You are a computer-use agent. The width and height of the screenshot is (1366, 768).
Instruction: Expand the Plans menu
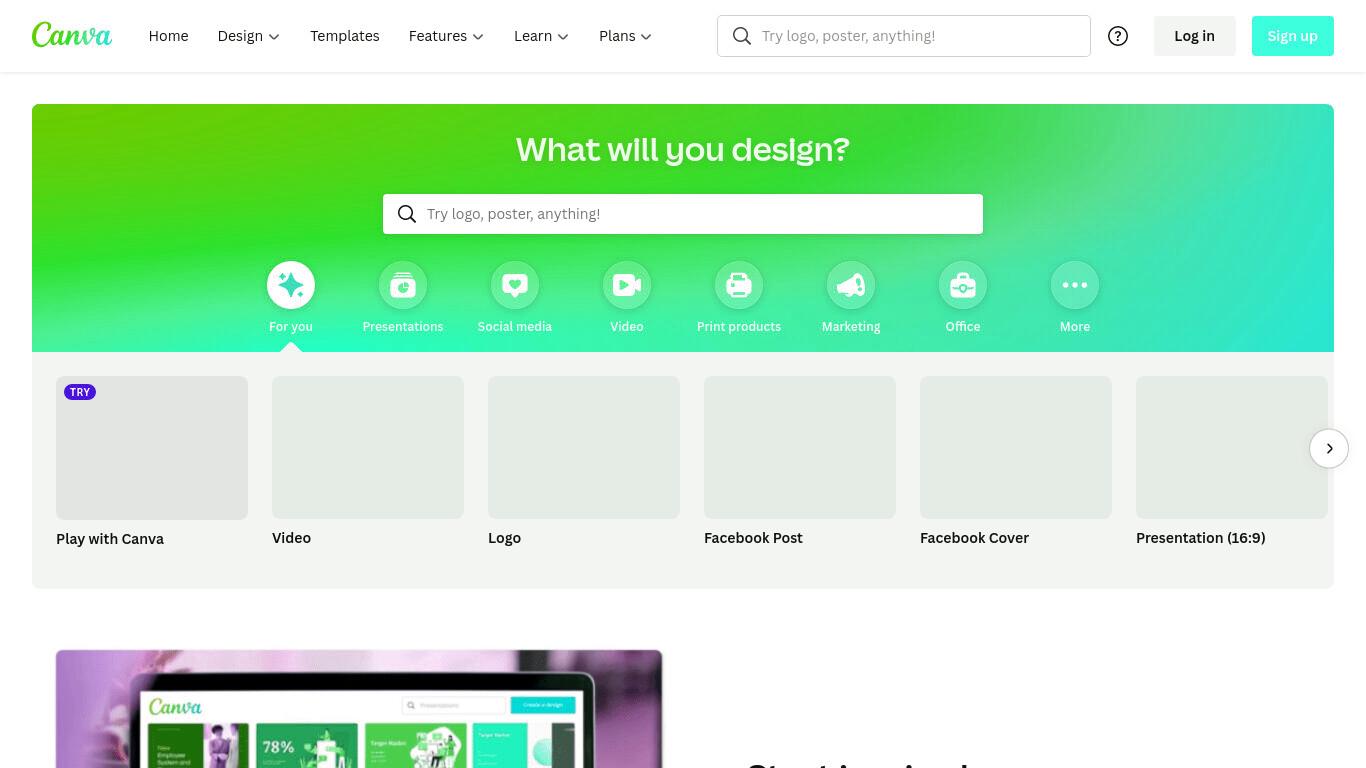point(625,36)
